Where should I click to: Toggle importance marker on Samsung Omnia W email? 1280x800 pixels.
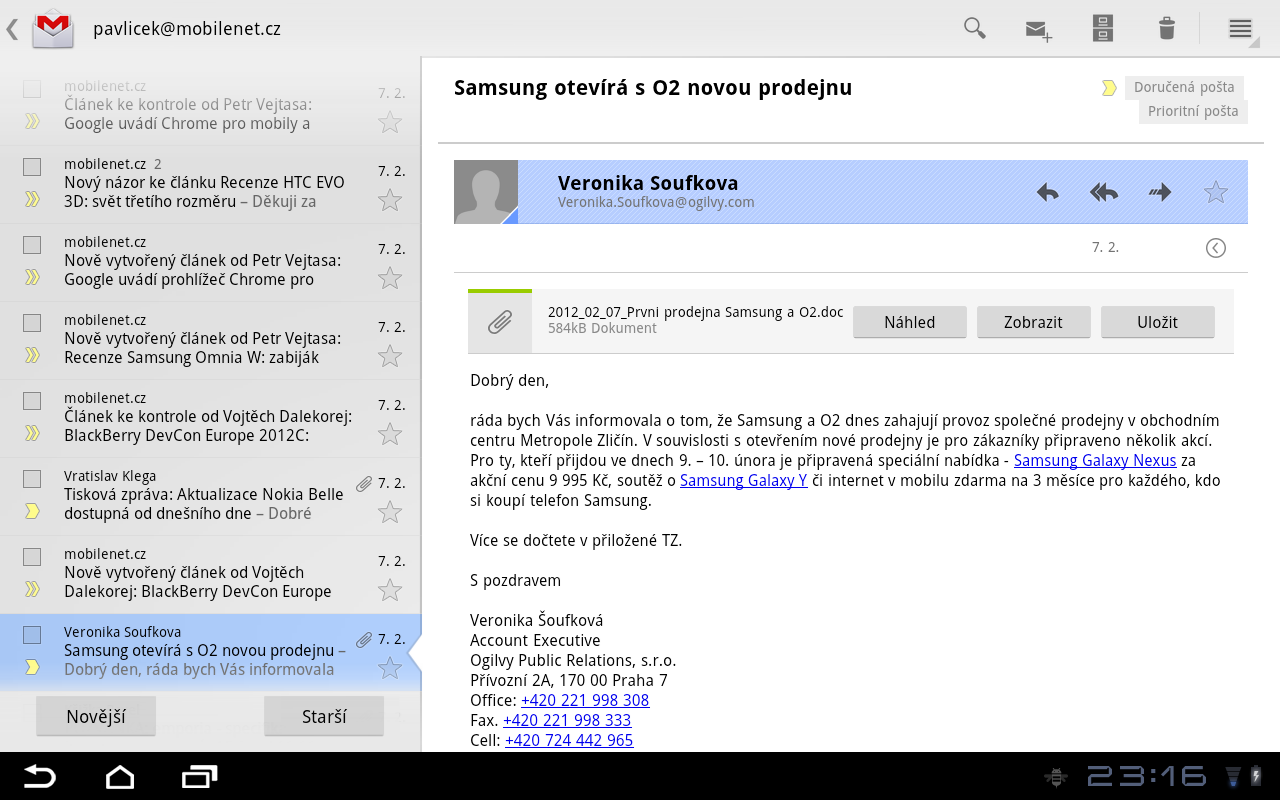pyautogui.click(x=32, y=355)
